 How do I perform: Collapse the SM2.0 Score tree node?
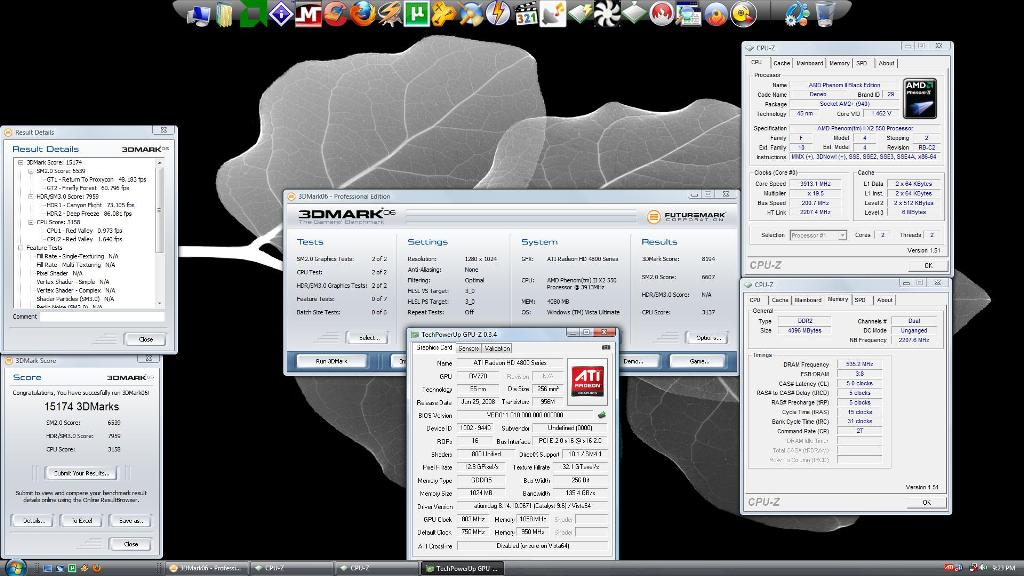click(30, 171)
